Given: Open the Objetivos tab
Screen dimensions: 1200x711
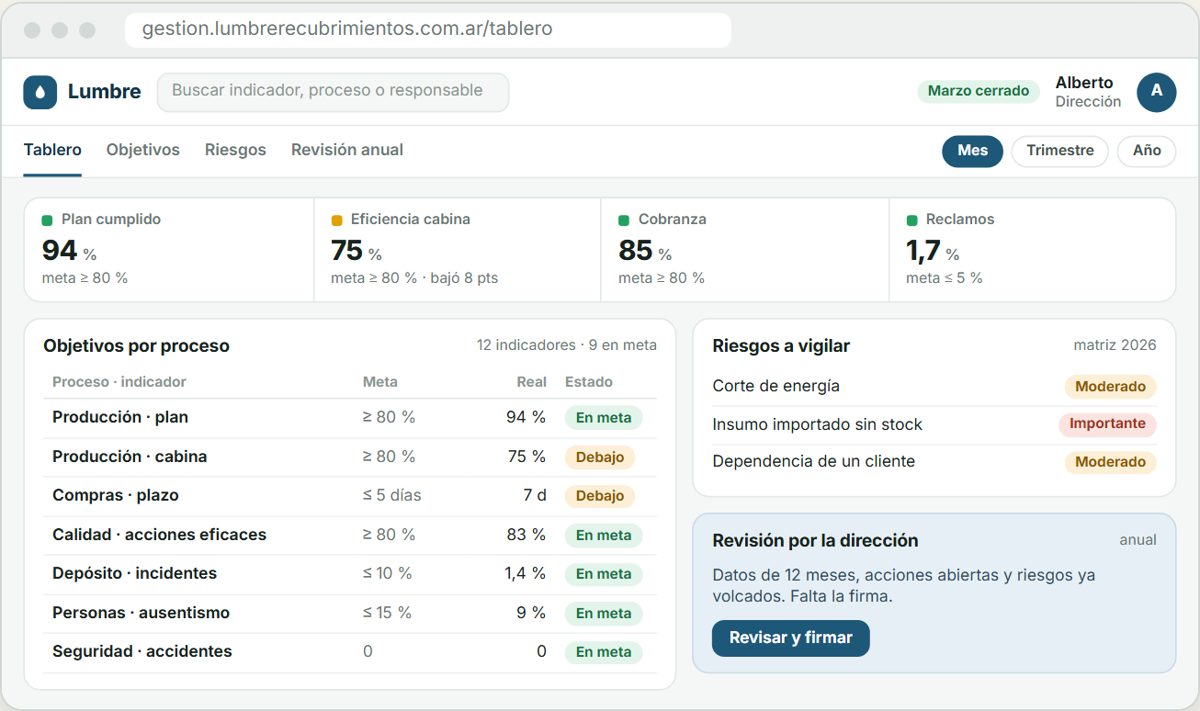Looking at the screenshot, I should [x=143, y=150].
